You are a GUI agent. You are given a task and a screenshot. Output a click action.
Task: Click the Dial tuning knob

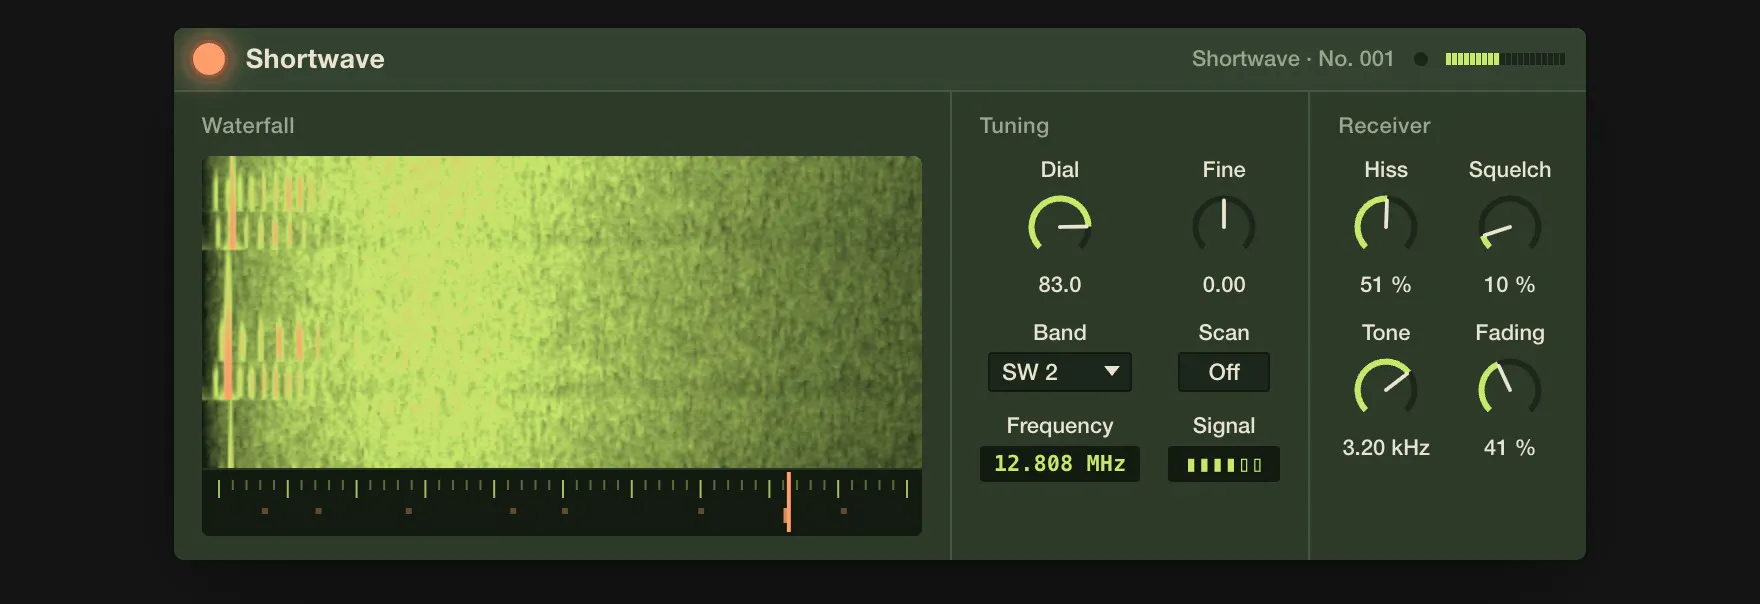(1060, 226)
